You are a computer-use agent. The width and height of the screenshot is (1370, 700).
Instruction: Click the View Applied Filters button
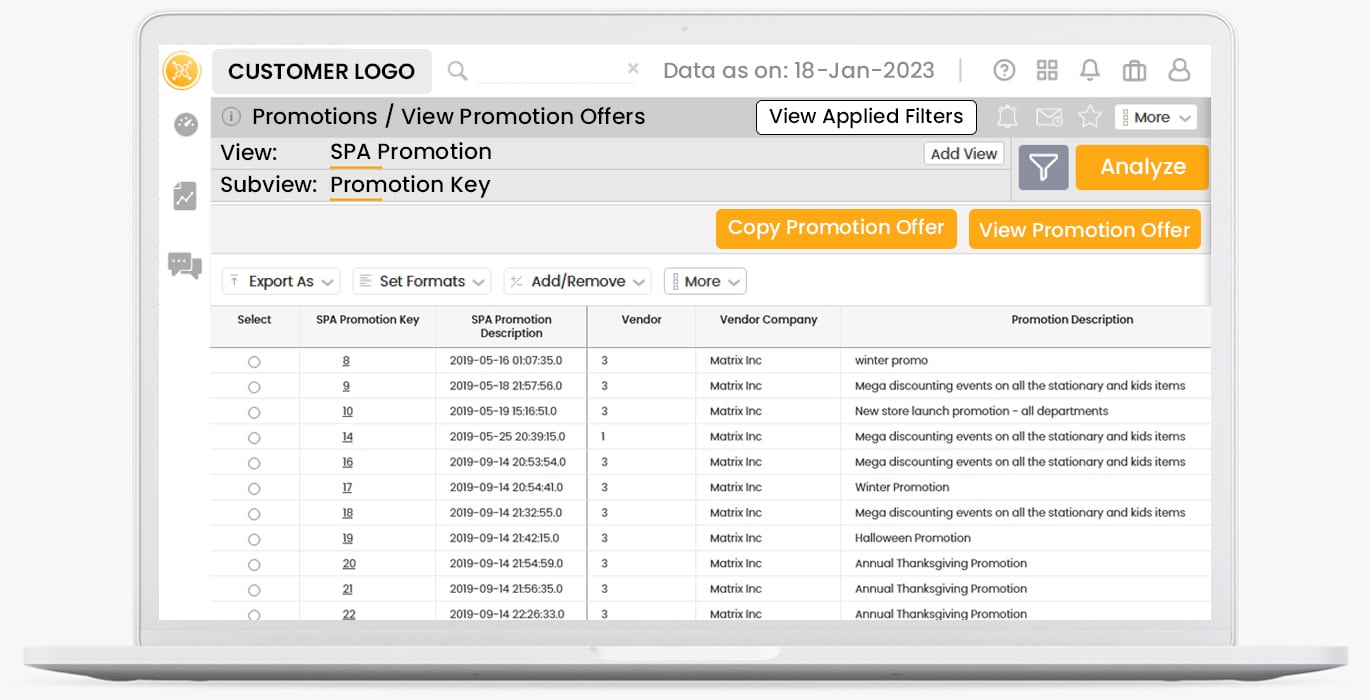(x=866, y=117)
